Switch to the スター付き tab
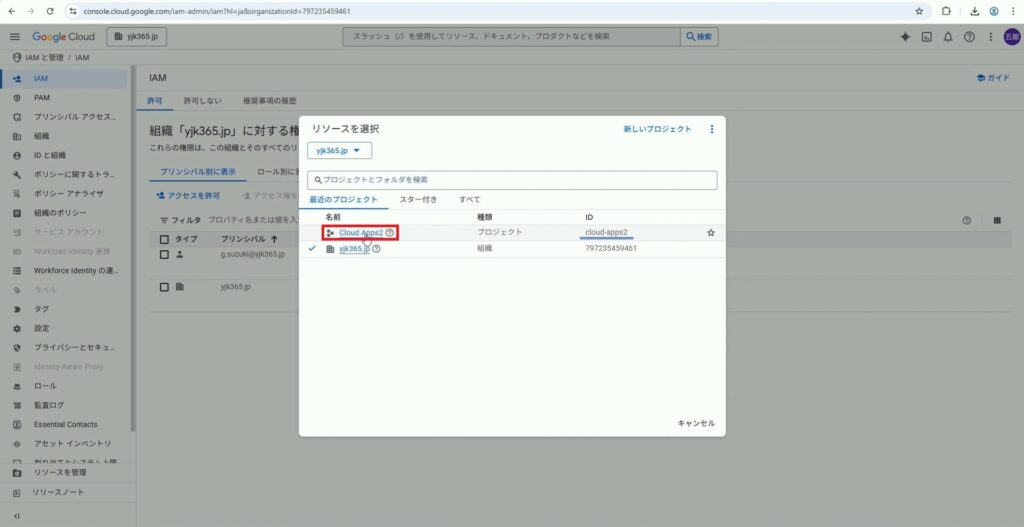1024x527 pixels. pos(417,200)
